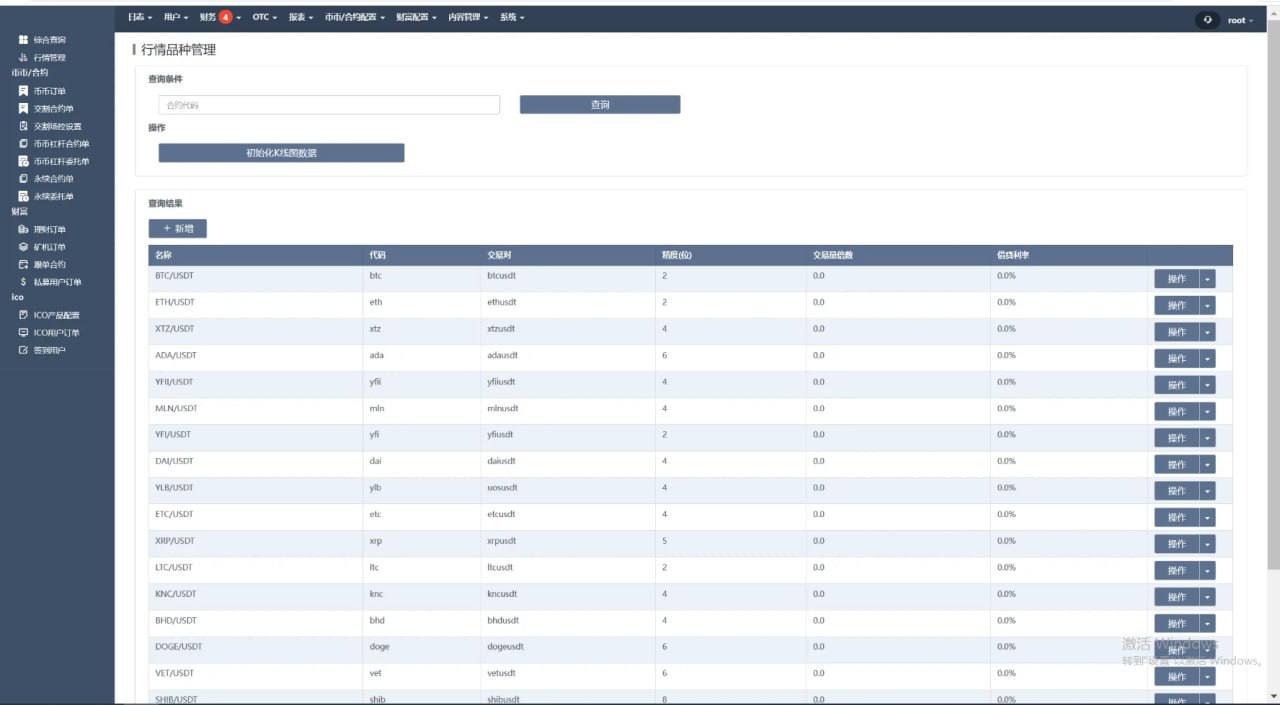This screenshot has height=705, width=1280.
Task: Click the 新增 add button
Action: pyautogui.click(x=178, y=229)
